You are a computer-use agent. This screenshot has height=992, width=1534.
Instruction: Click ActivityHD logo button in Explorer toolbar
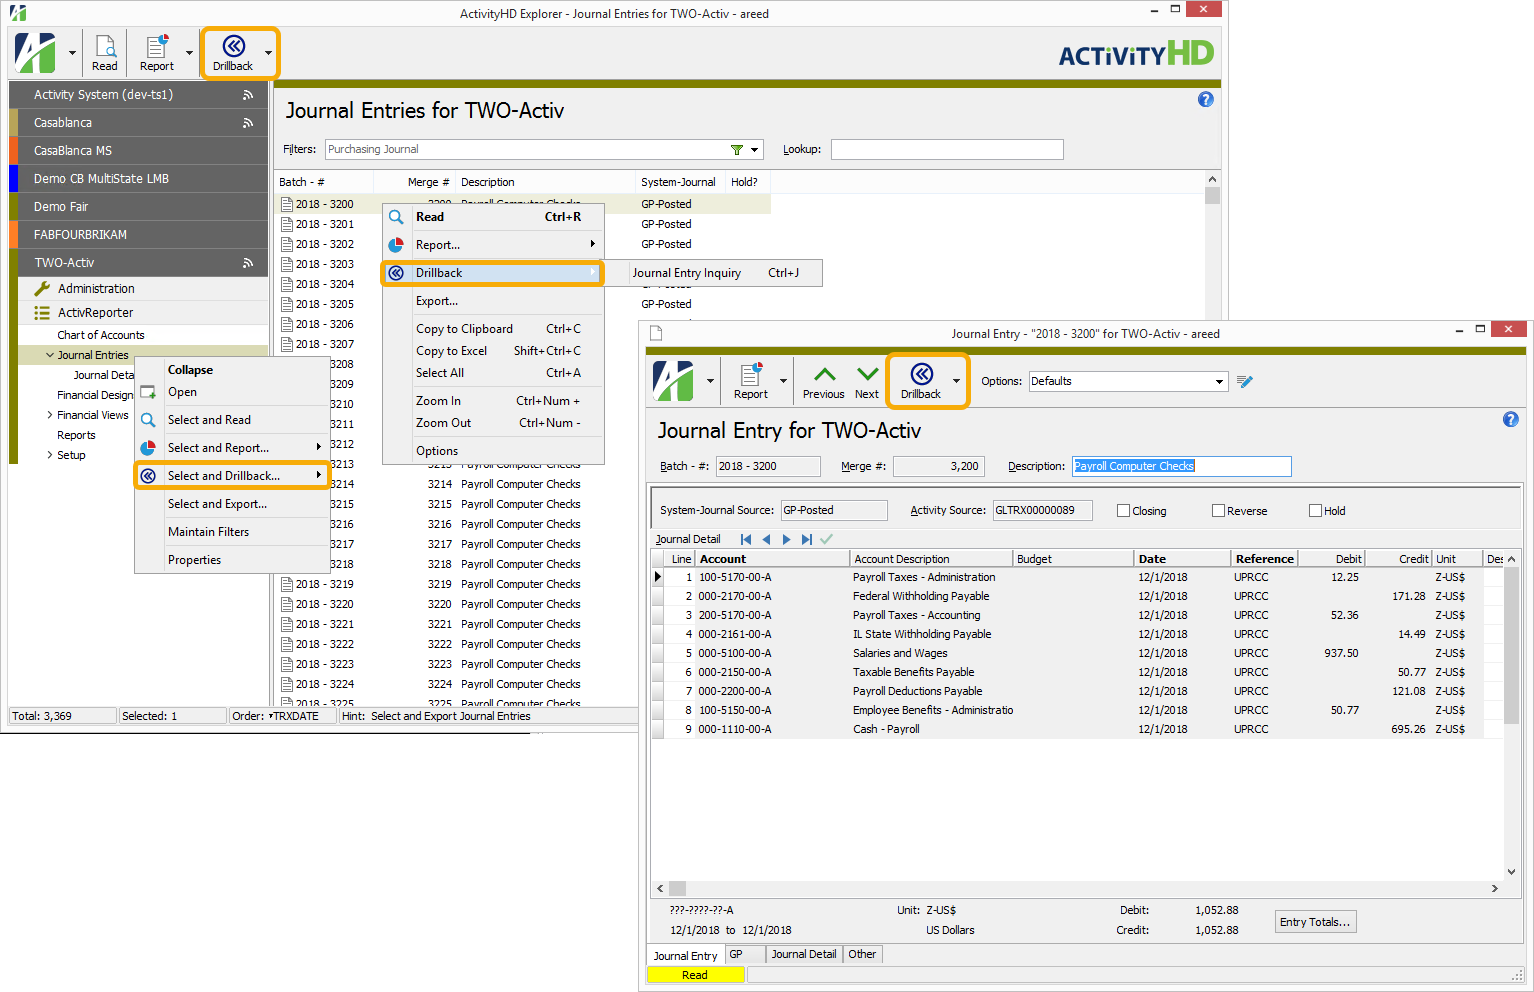point(35,53)
